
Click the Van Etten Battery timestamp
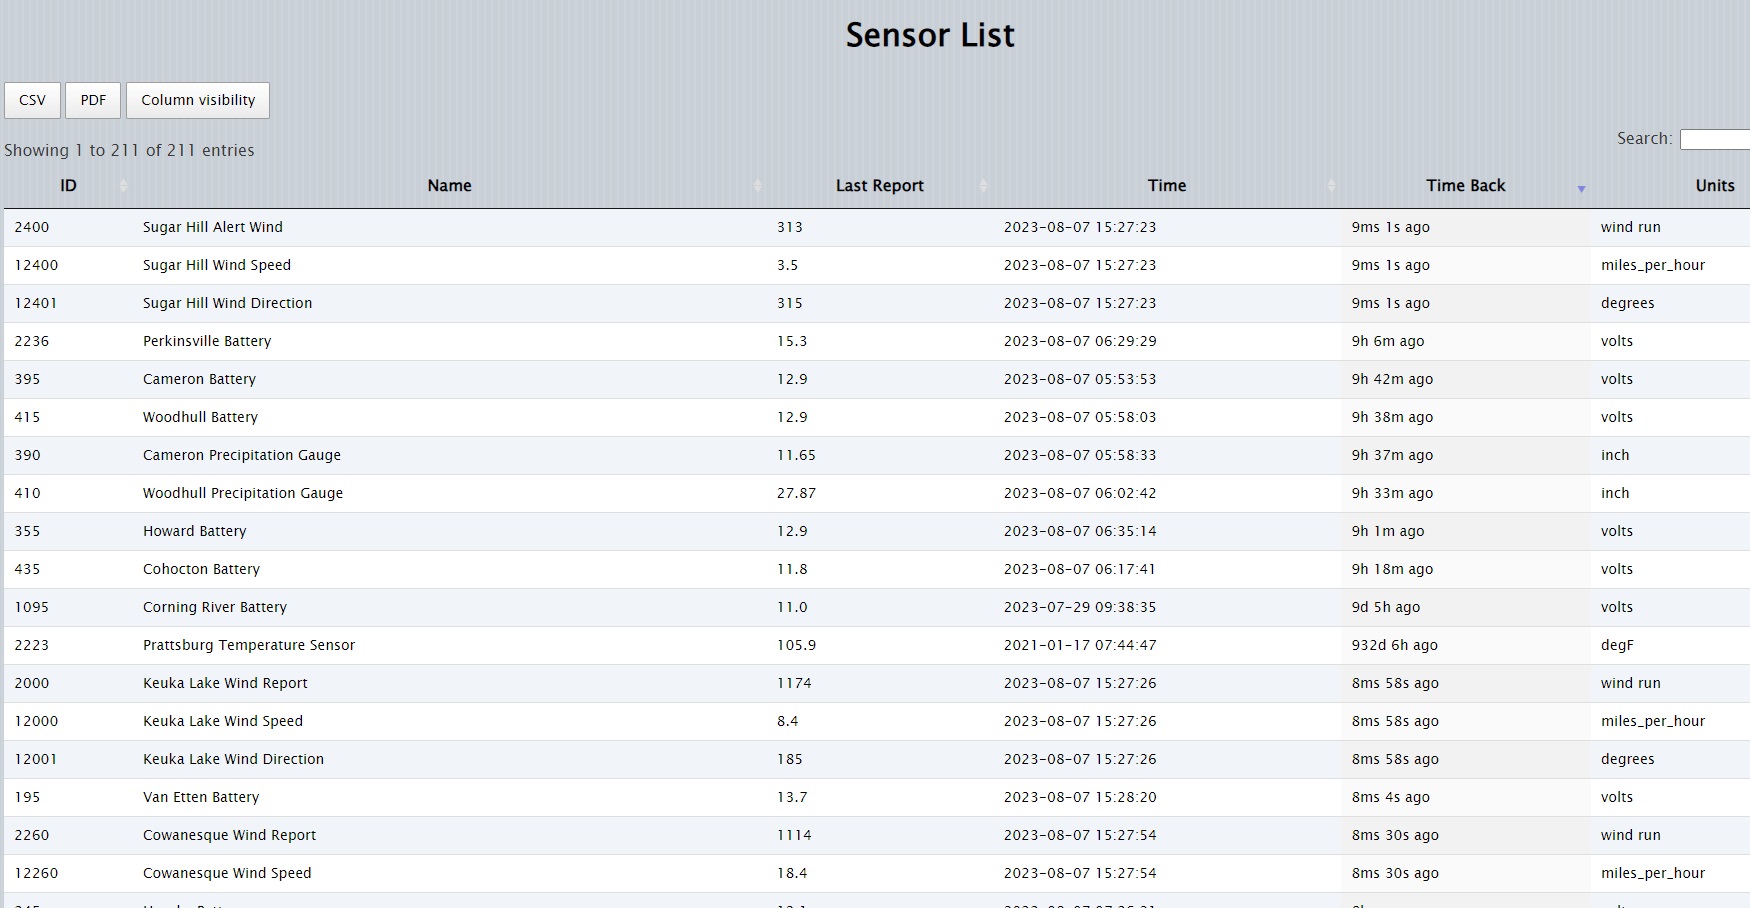pyautogui.click(x=1080, y=797)
